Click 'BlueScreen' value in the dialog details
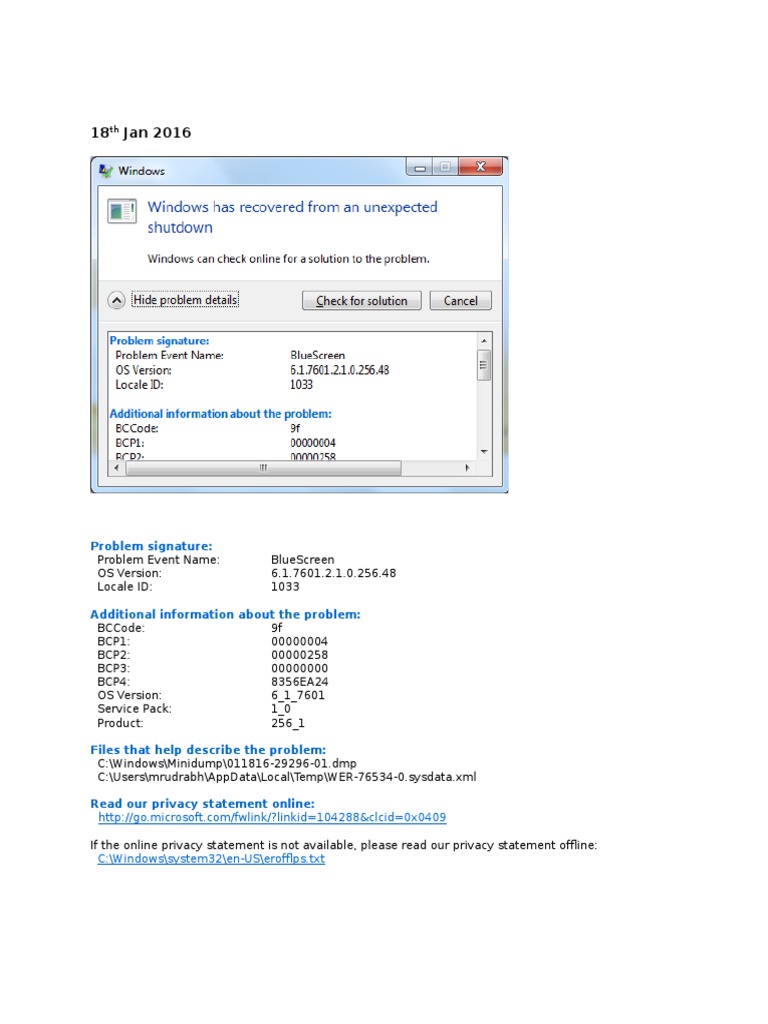Image resolution: width=768 pixels, height=1024 pixels. coord(317,355)
